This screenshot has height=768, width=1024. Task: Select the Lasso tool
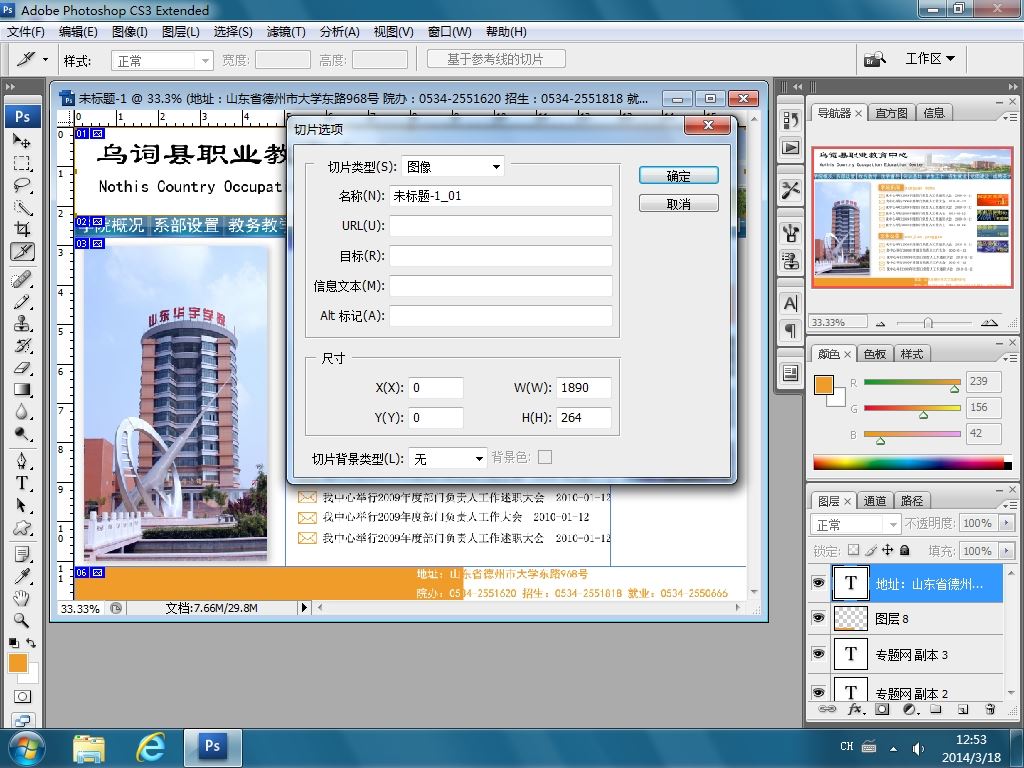click(22, 185)
